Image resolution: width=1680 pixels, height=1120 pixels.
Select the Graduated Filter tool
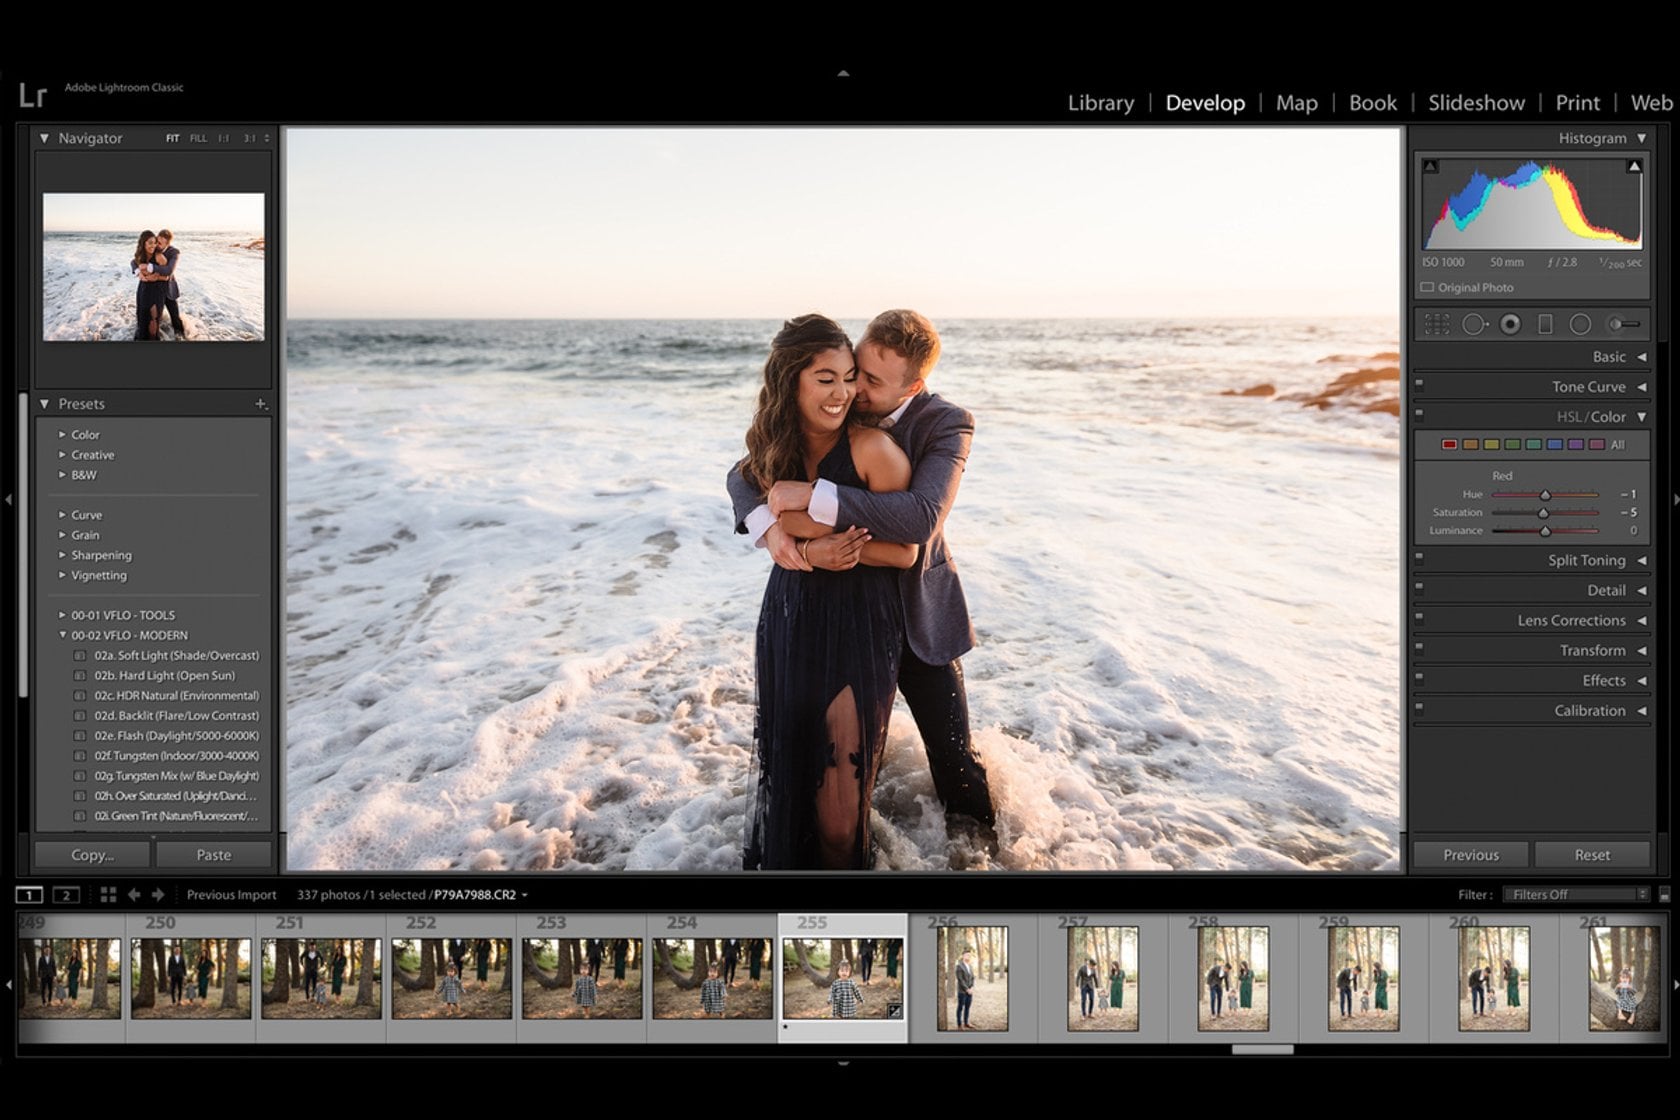point(1543,323)
